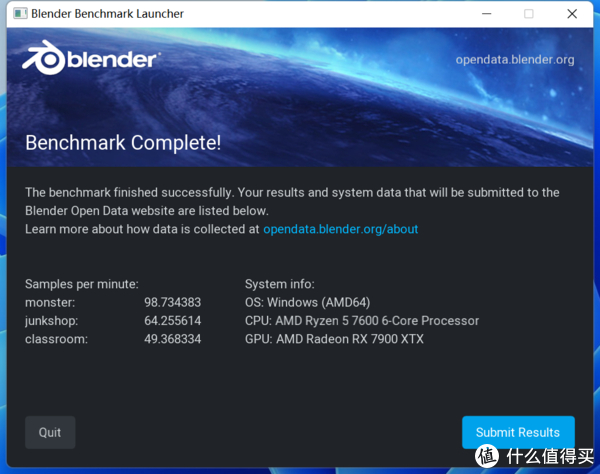Click the Quit button
The image size is (600, 474).
click(50, 432)
